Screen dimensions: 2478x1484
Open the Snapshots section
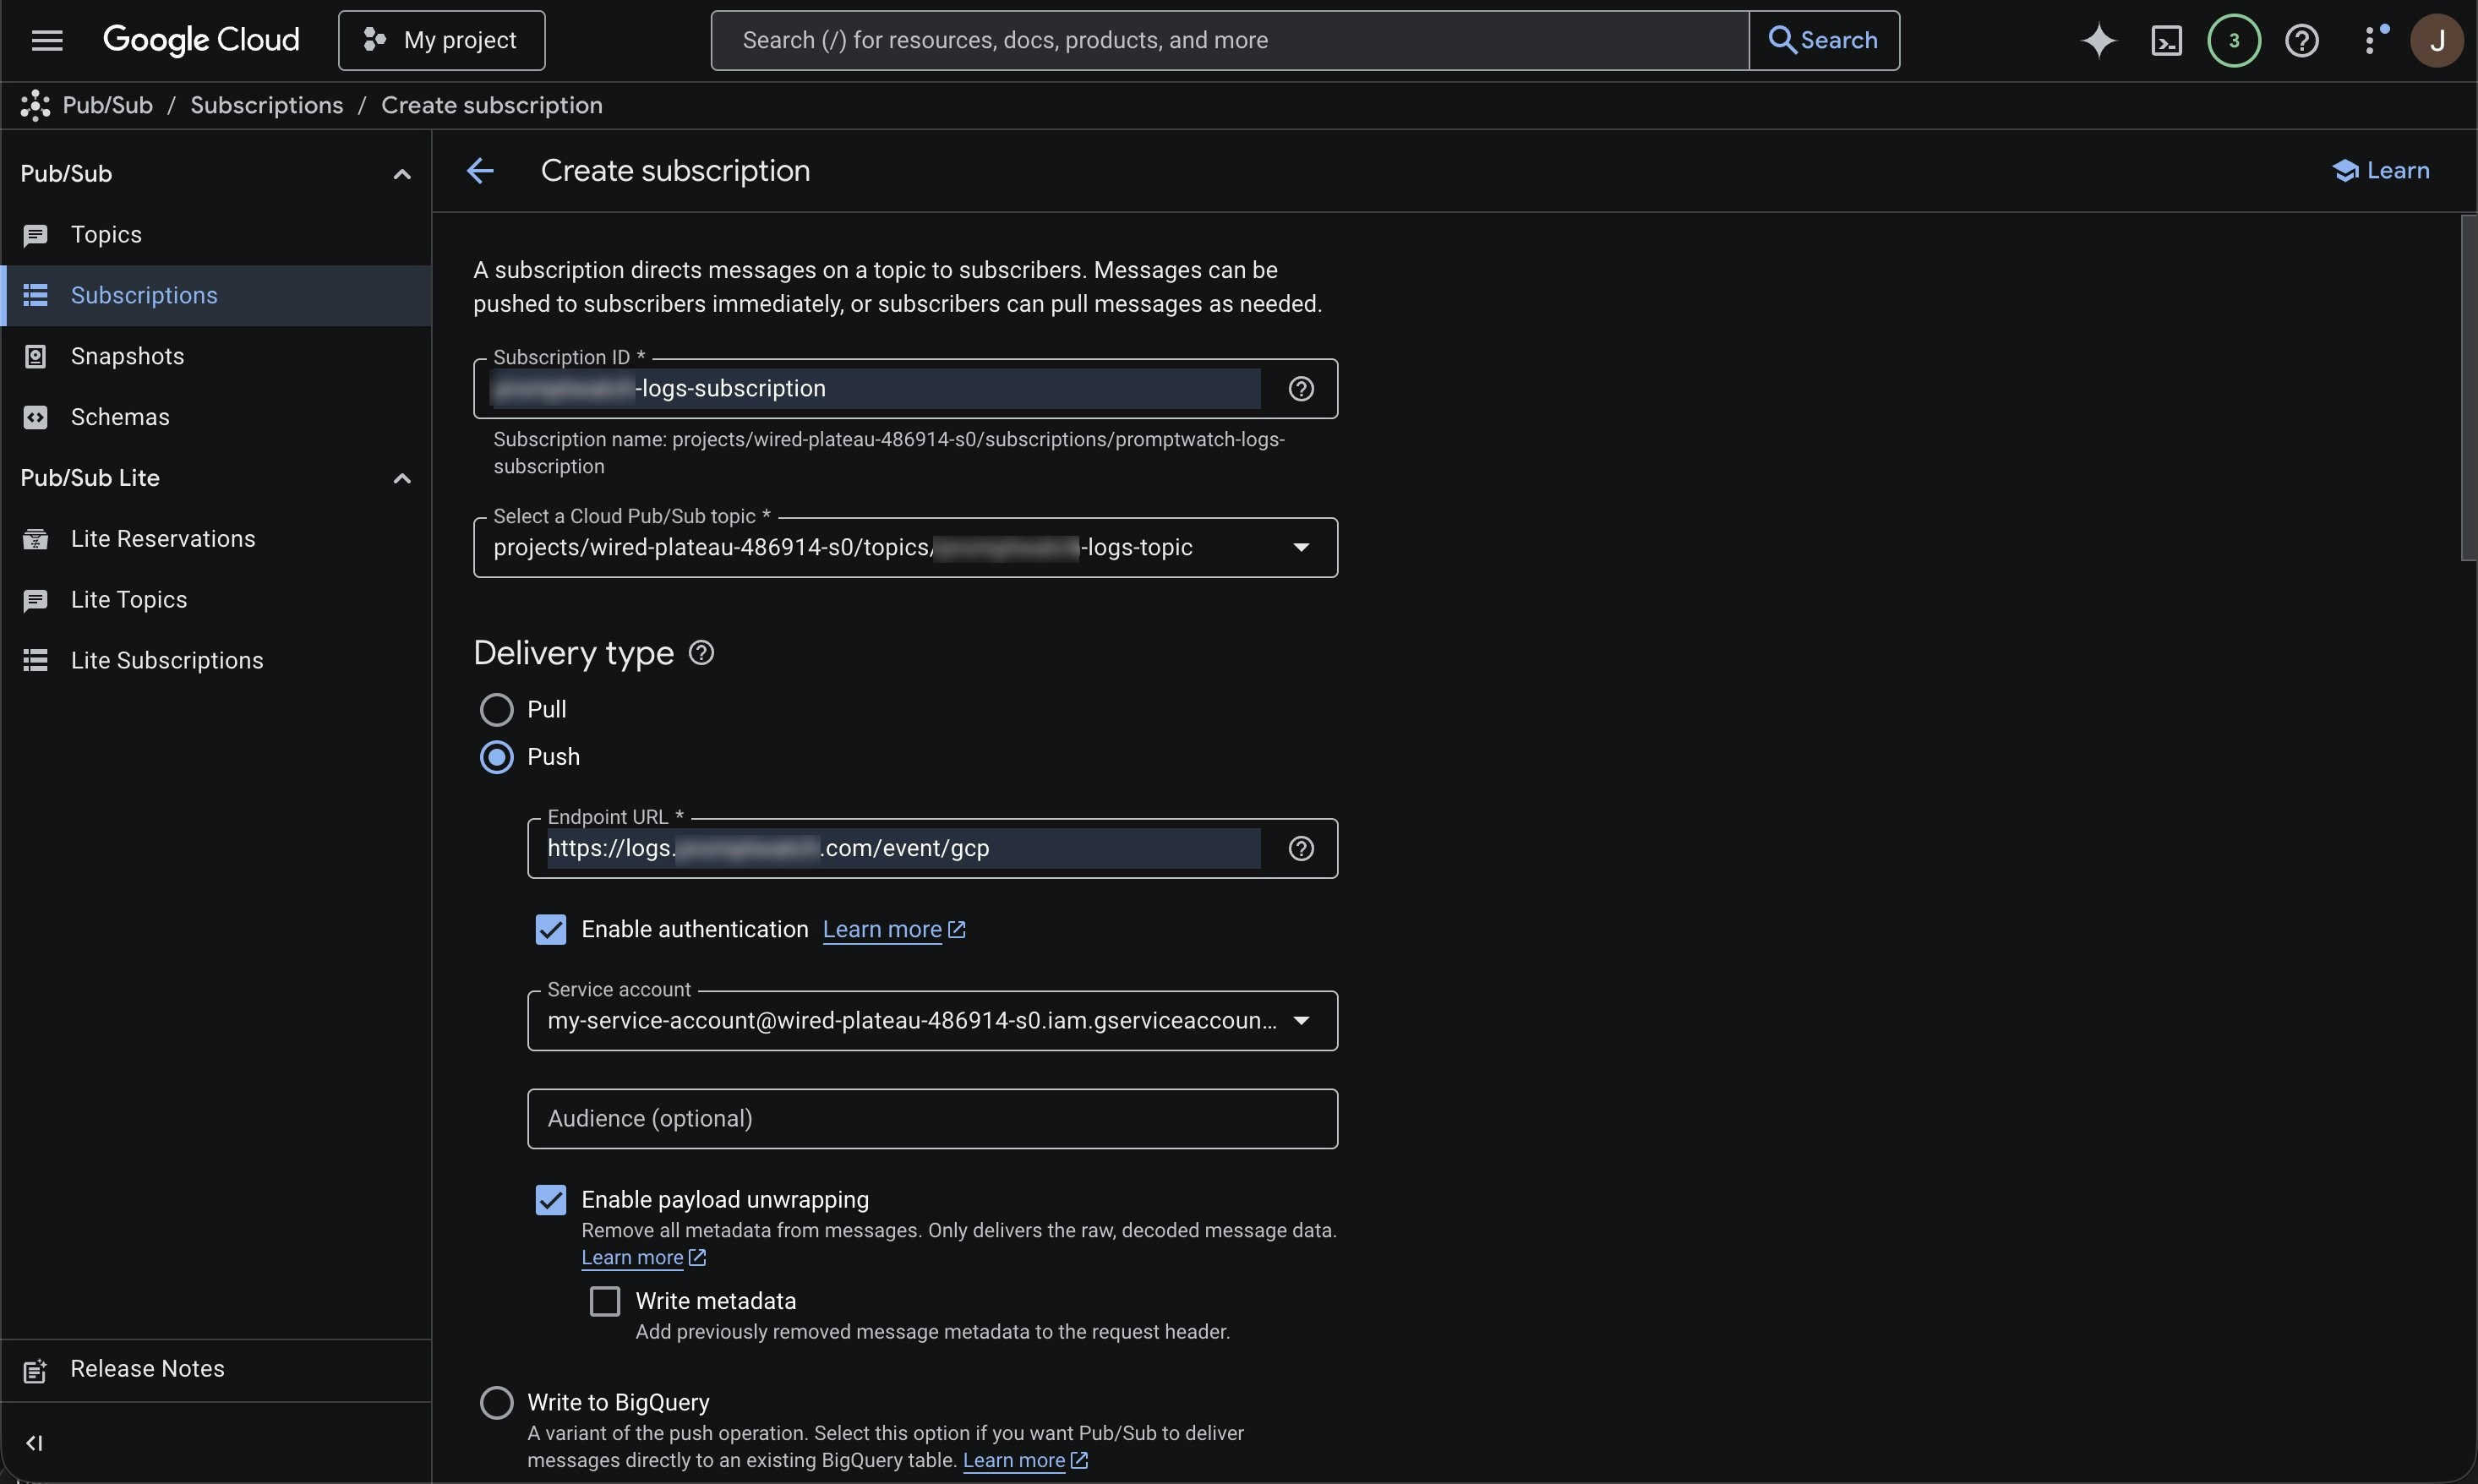coord(127,356)
